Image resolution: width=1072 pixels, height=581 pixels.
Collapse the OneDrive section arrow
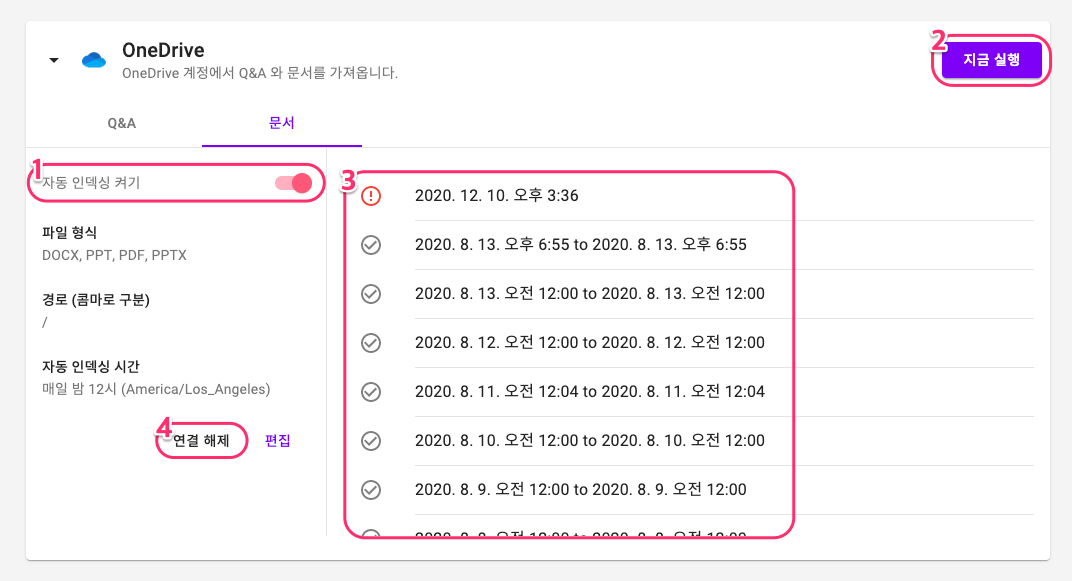tap(54, 60)
